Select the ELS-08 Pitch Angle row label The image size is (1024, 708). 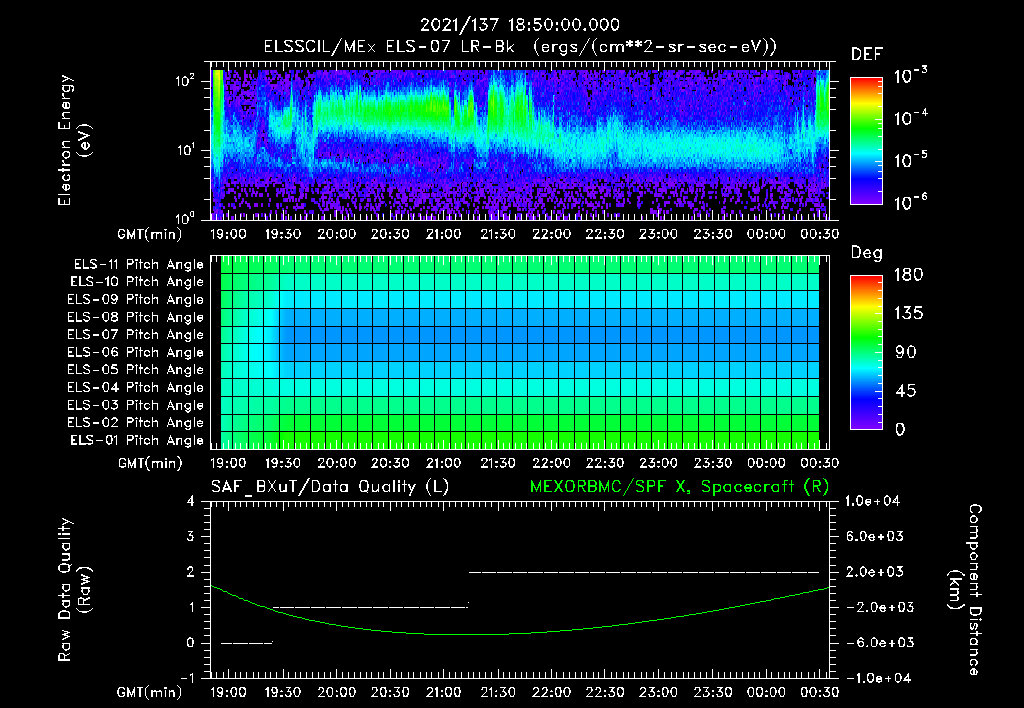coord(135,317)
